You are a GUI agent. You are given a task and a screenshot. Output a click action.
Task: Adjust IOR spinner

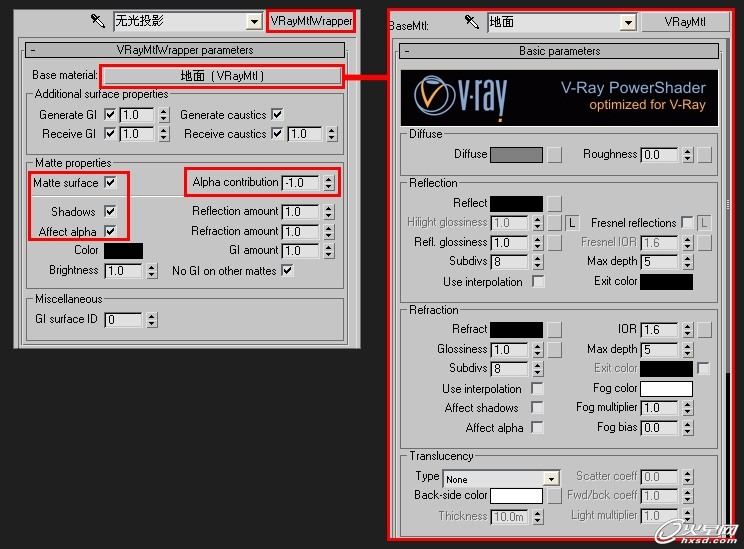click(x=688, y=329)
